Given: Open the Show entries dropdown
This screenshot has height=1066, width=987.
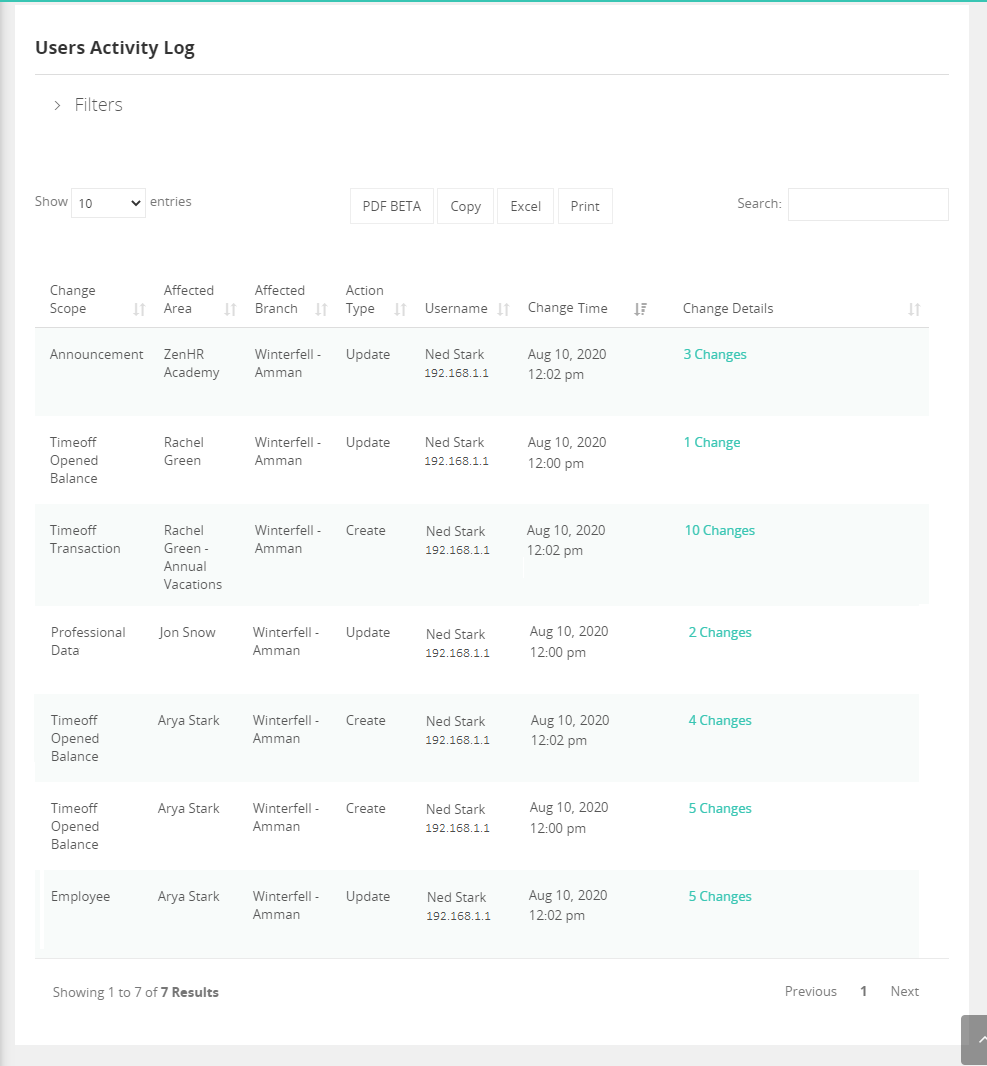Looking at the screenshot, I should [x=108, y=203].
